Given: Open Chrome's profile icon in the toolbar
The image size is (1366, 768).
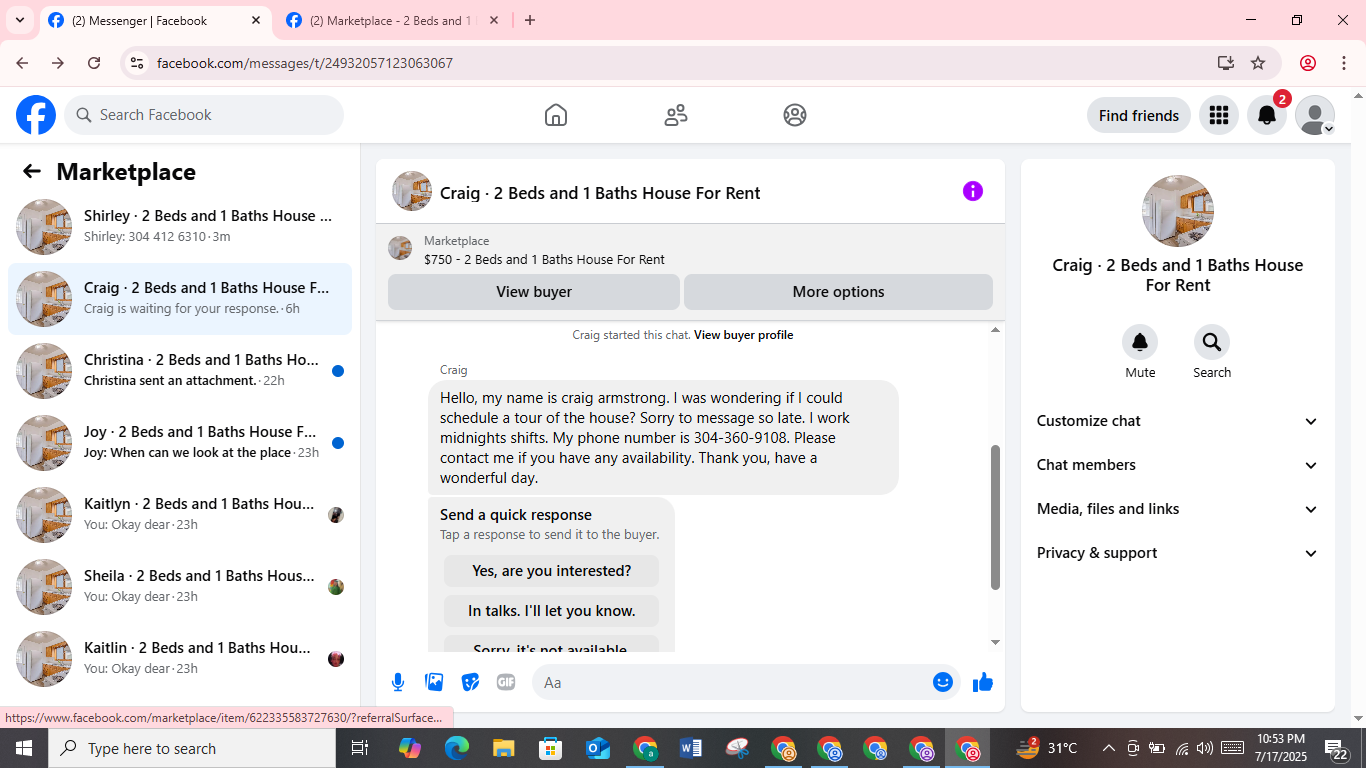Looking at the screenshot, I should (x=1308, y=63).
